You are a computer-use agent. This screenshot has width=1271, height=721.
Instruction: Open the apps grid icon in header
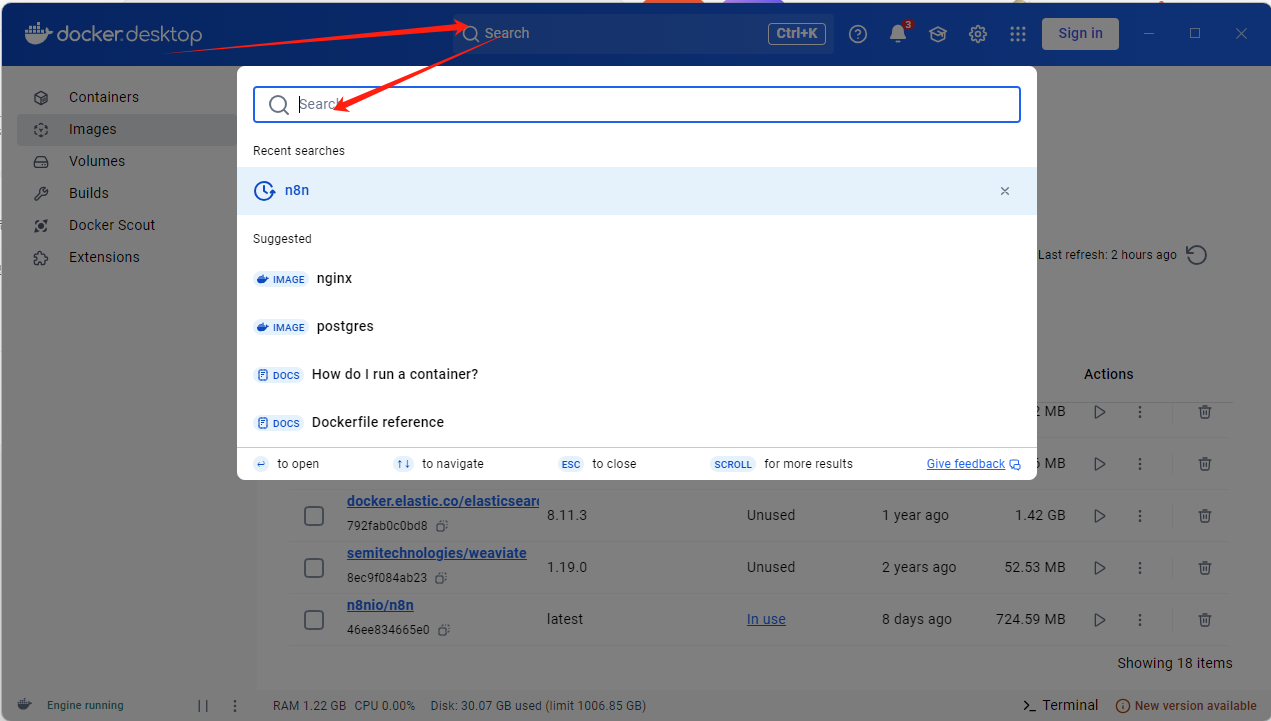pyautogui.click(x=1018, y=34)
